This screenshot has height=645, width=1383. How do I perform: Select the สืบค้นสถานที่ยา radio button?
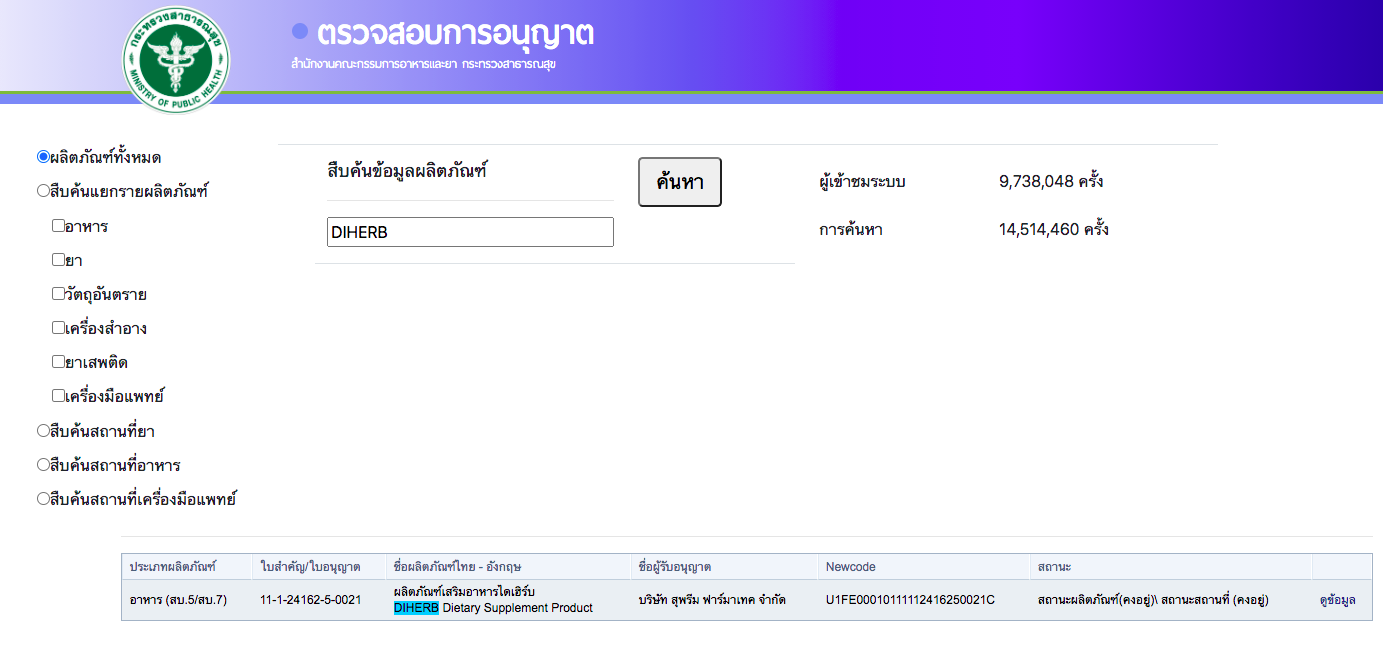click(43, 431)
